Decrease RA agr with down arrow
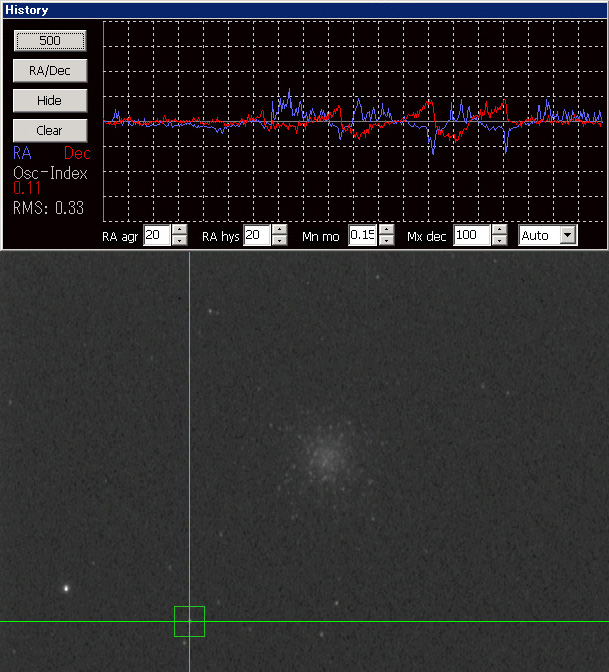 tap(180, 240)
